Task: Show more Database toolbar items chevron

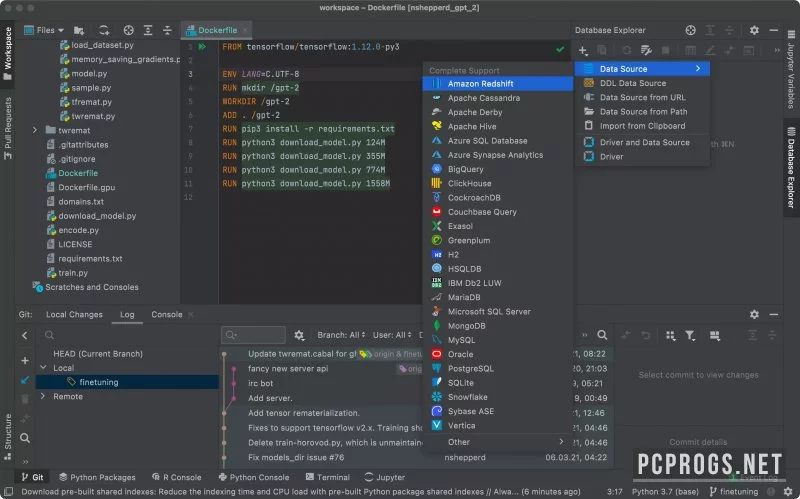Action: click(x=777, y=50)
